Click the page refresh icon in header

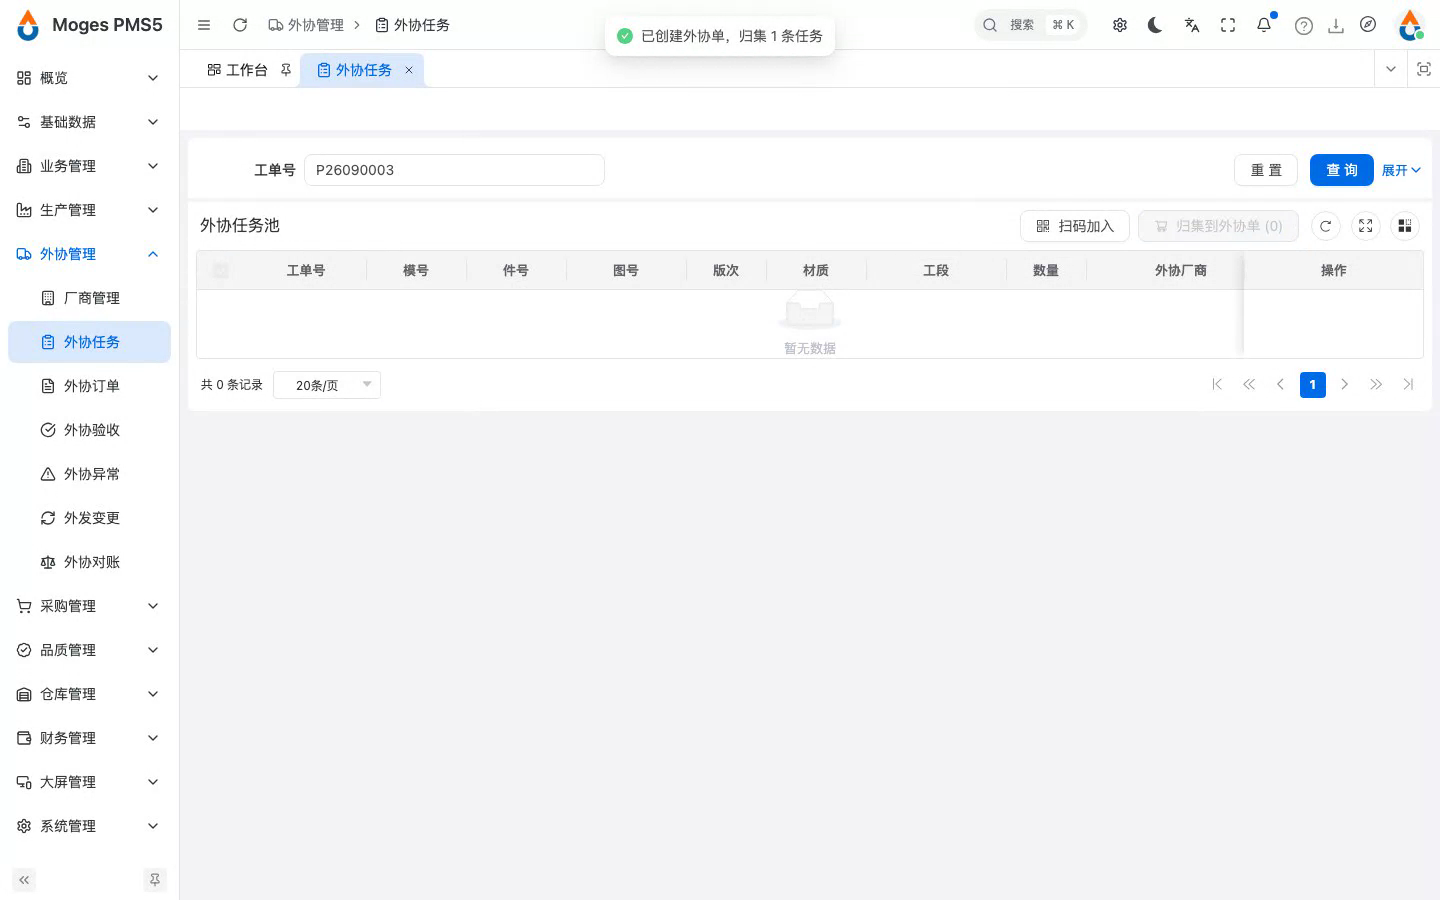(240, 25)
